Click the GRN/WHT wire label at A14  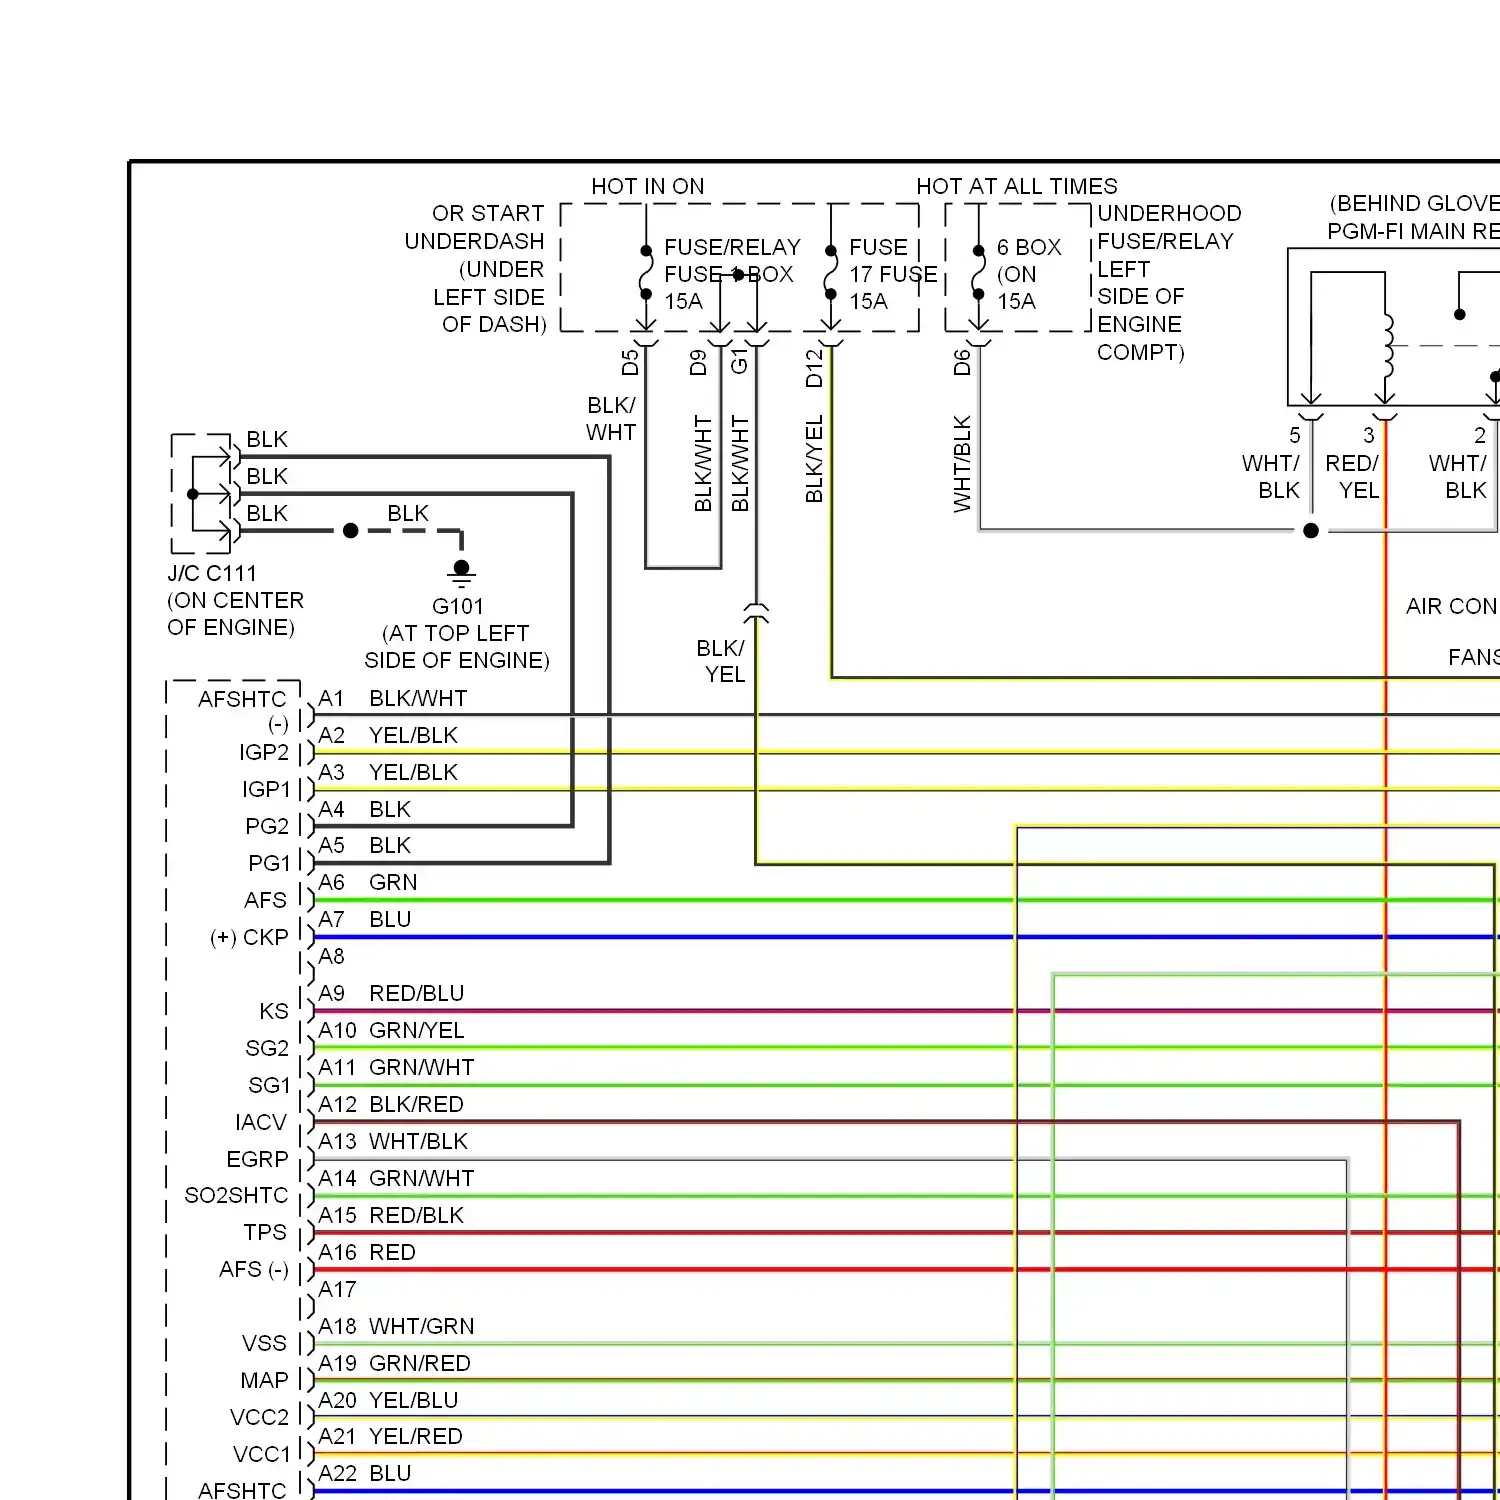422,1178
